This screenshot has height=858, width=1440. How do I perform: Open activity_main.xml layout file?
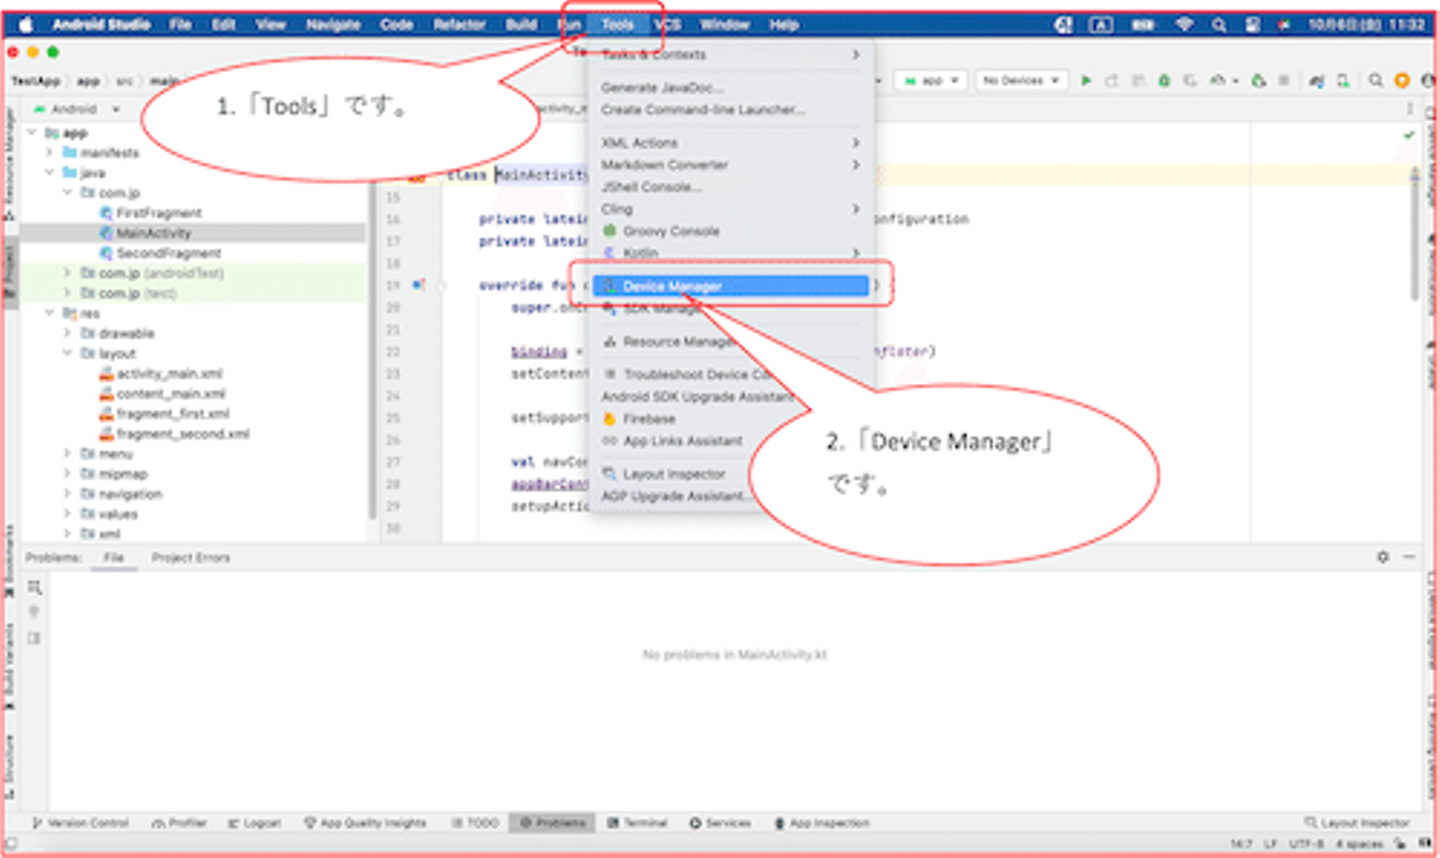click(x=169, y=374)
